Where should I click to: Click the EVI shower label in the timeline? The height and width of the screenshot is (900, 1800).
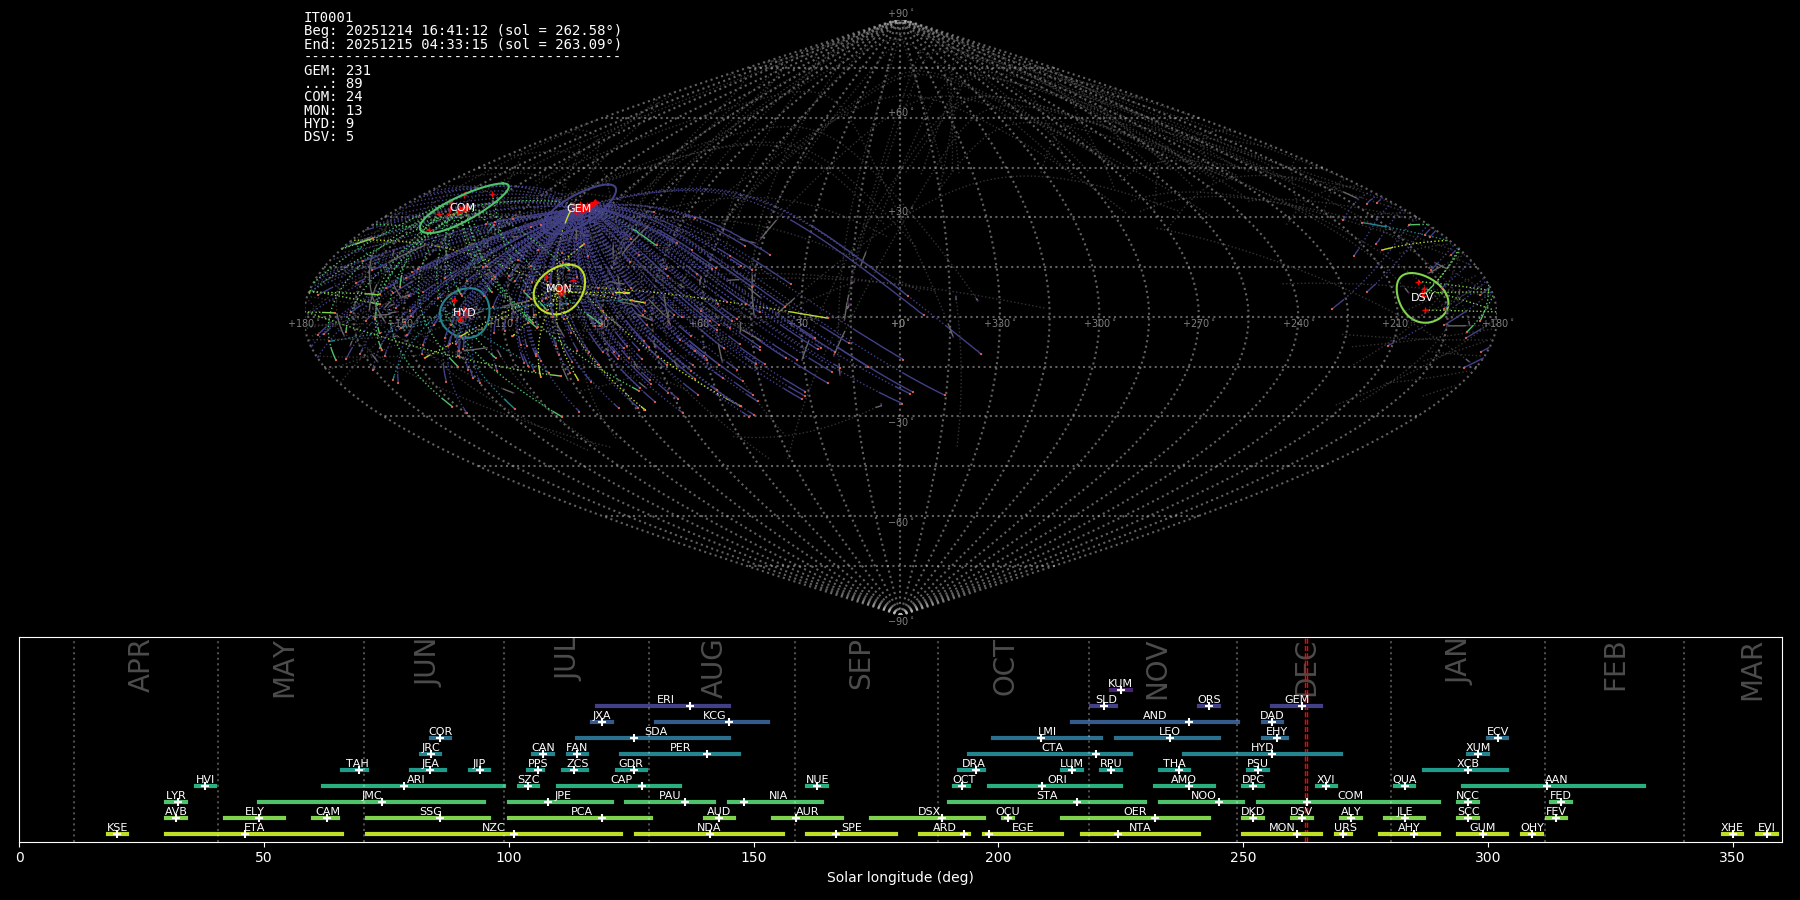[1766, 828]
